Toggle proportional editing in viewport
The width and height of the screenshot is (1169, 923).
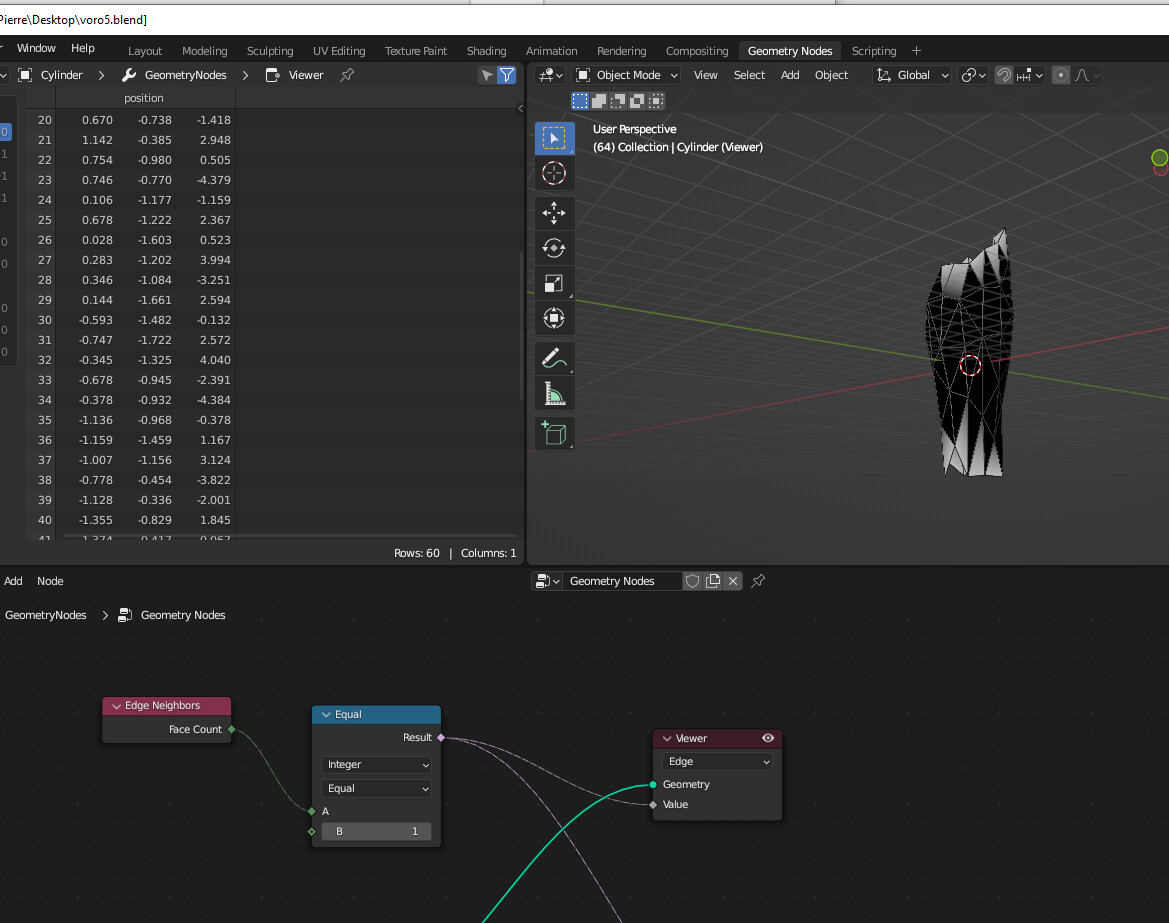click(1061, 75)
